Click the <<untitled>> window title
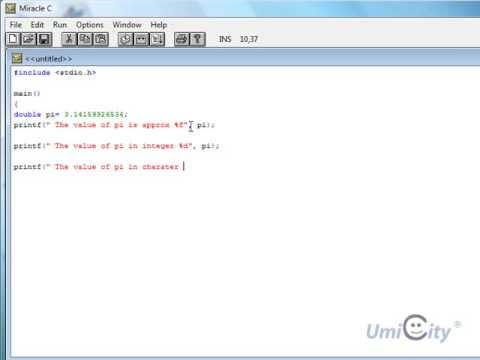Viewport: 480px width, 360px height. (48, 59)
